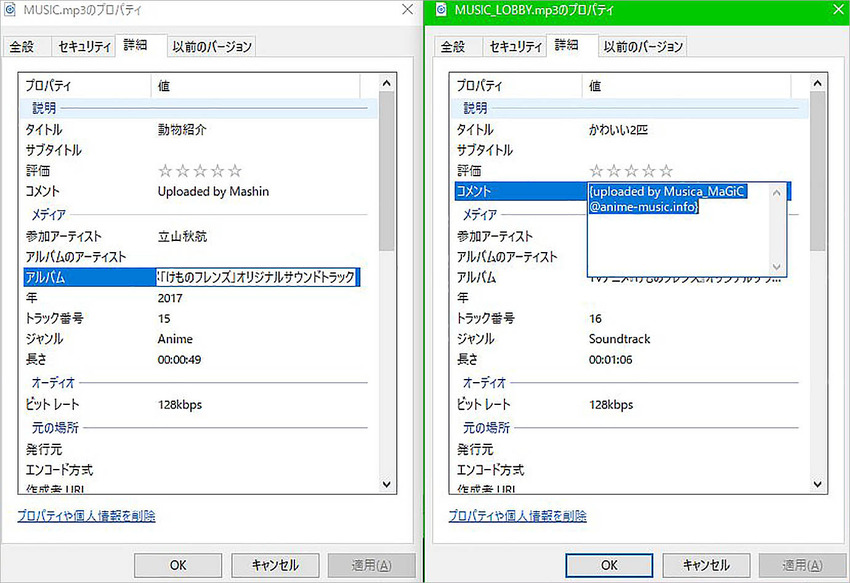850x583 pixels.
Task: Click scroll down arrow in MUSIC_LOBBY.mp3 list
Action: [x=818, y=484]
